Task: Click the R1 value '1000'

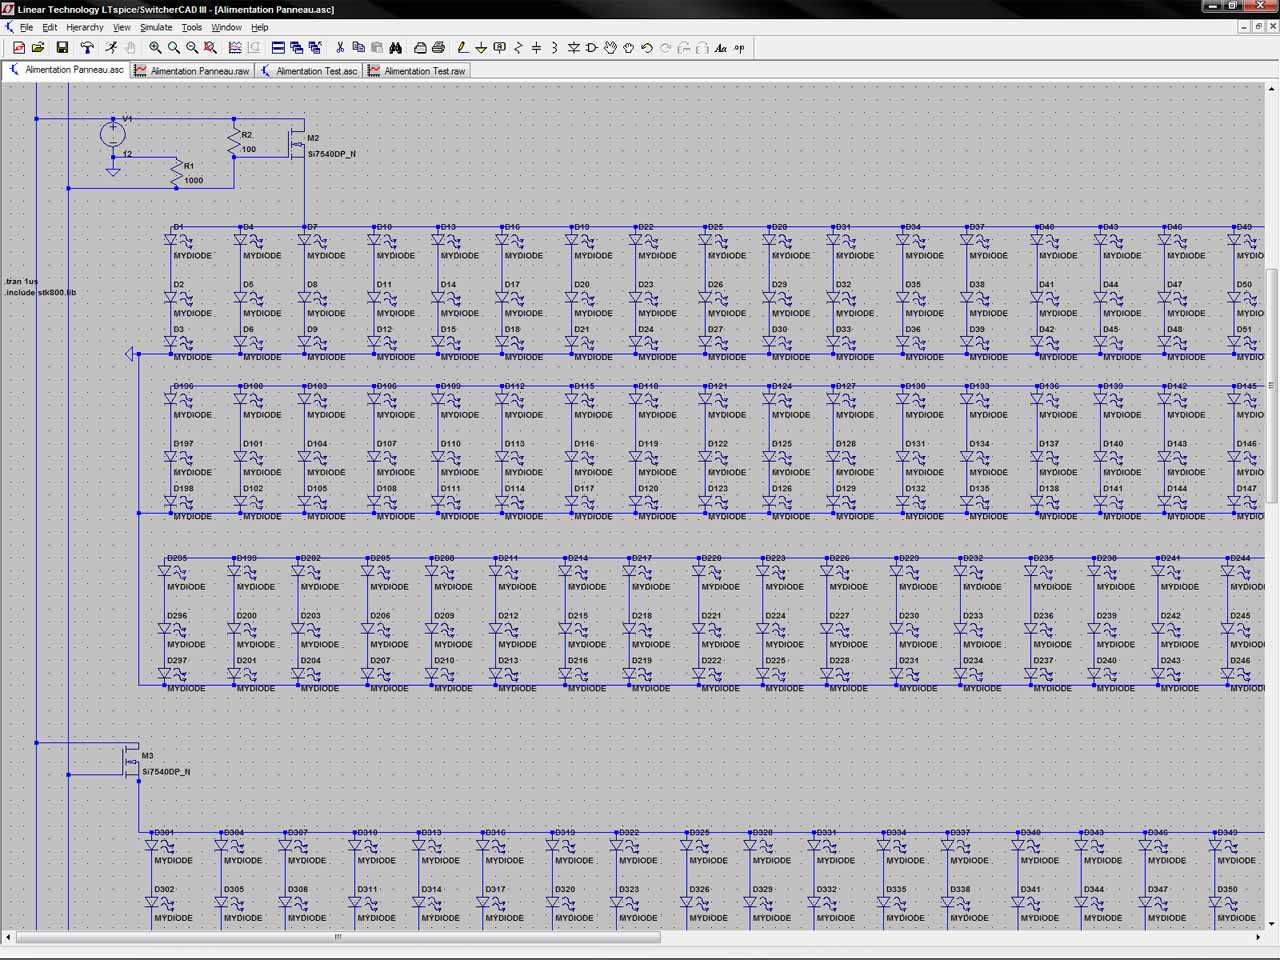Action: [x=193, y=181]
